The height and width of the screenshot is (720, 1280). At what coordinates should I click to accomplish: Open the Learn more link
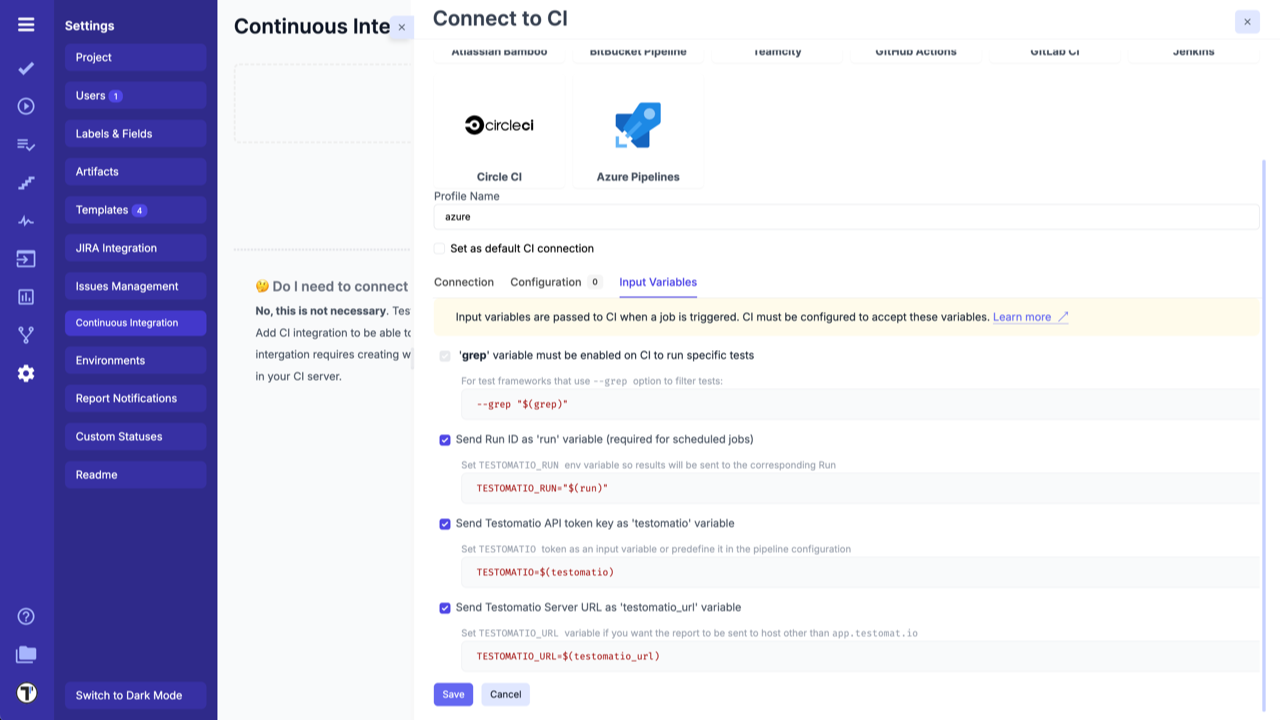(1022, 317)
